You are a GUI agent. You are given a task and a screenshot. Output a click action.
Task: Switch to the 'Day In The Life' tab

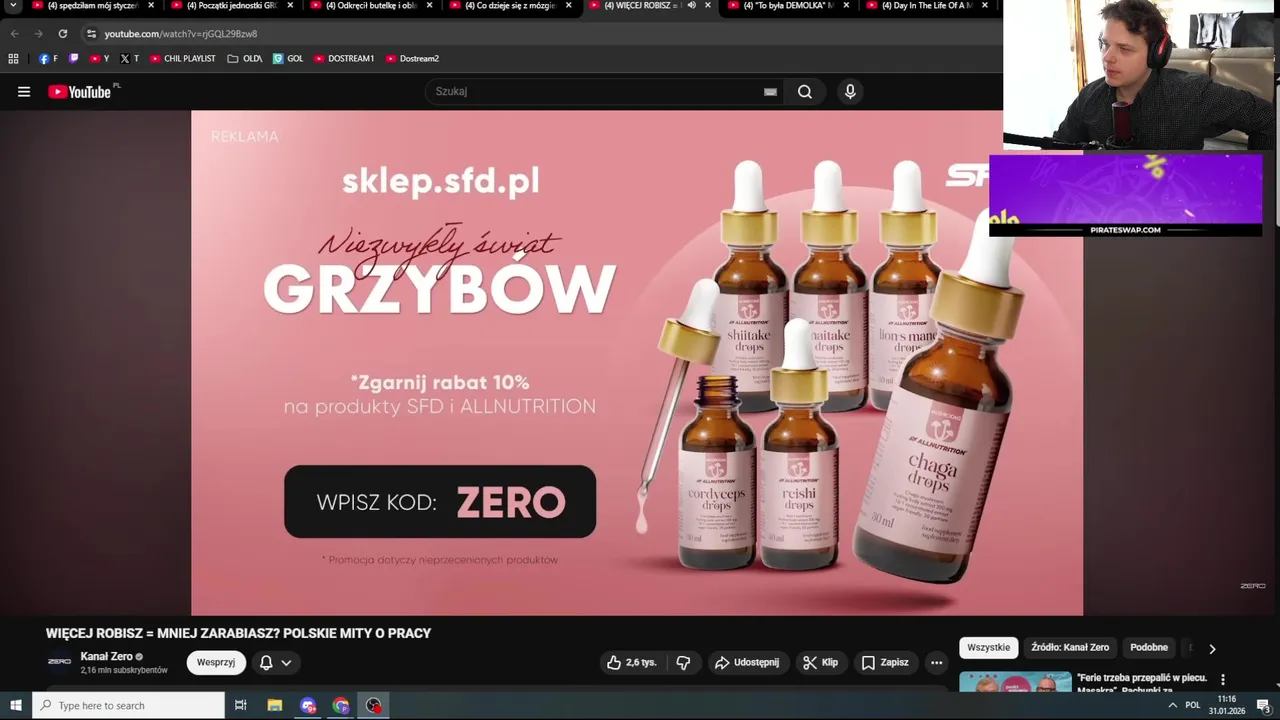pyautogui.click(x=926, y=6)
